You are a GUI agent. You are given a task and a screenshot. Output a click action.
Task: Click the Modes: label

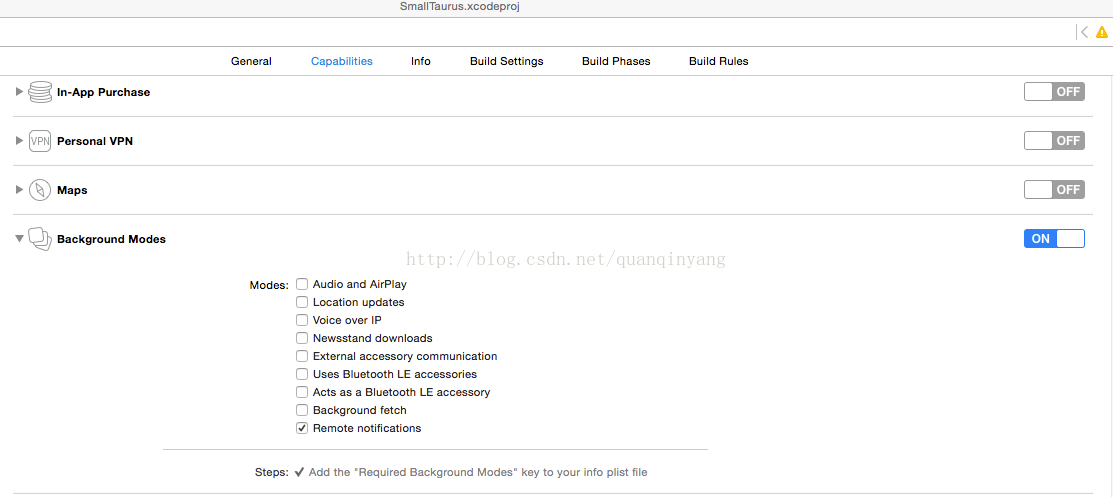coord(269,285)
